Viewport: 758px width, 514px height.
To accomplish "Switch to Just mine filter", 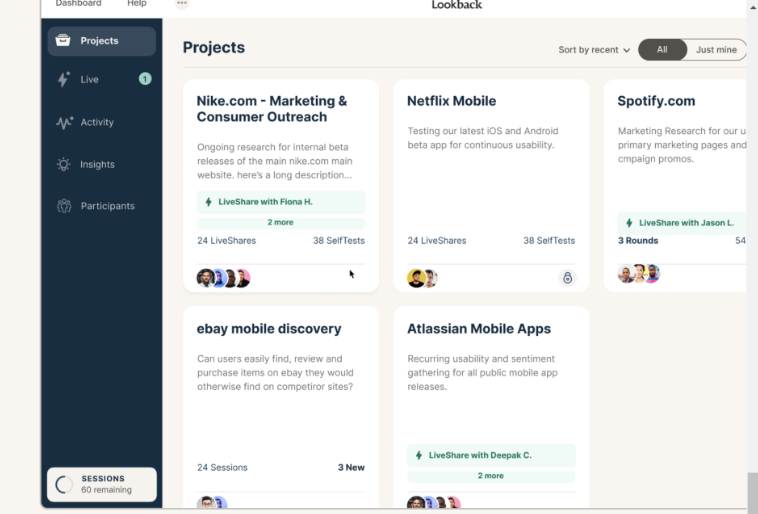I will pyautogui.click(x=716, y=50).
